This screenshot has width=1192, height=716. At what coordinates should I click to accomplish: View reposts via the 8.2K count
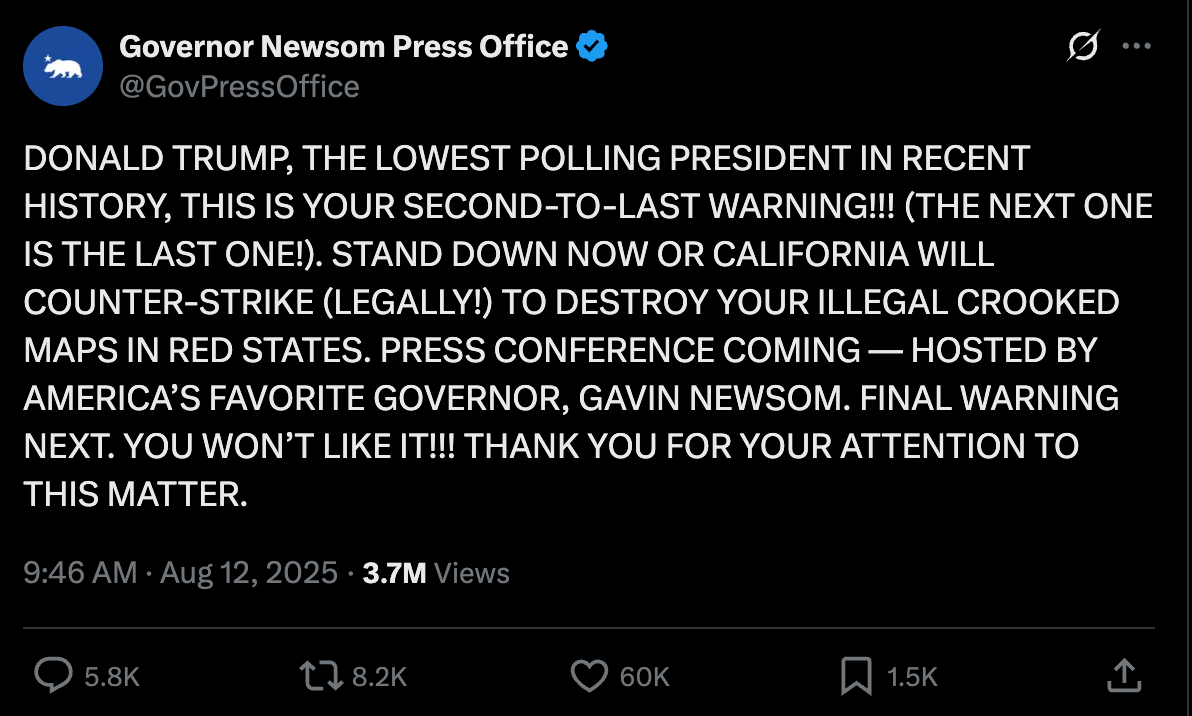[380, 676]
